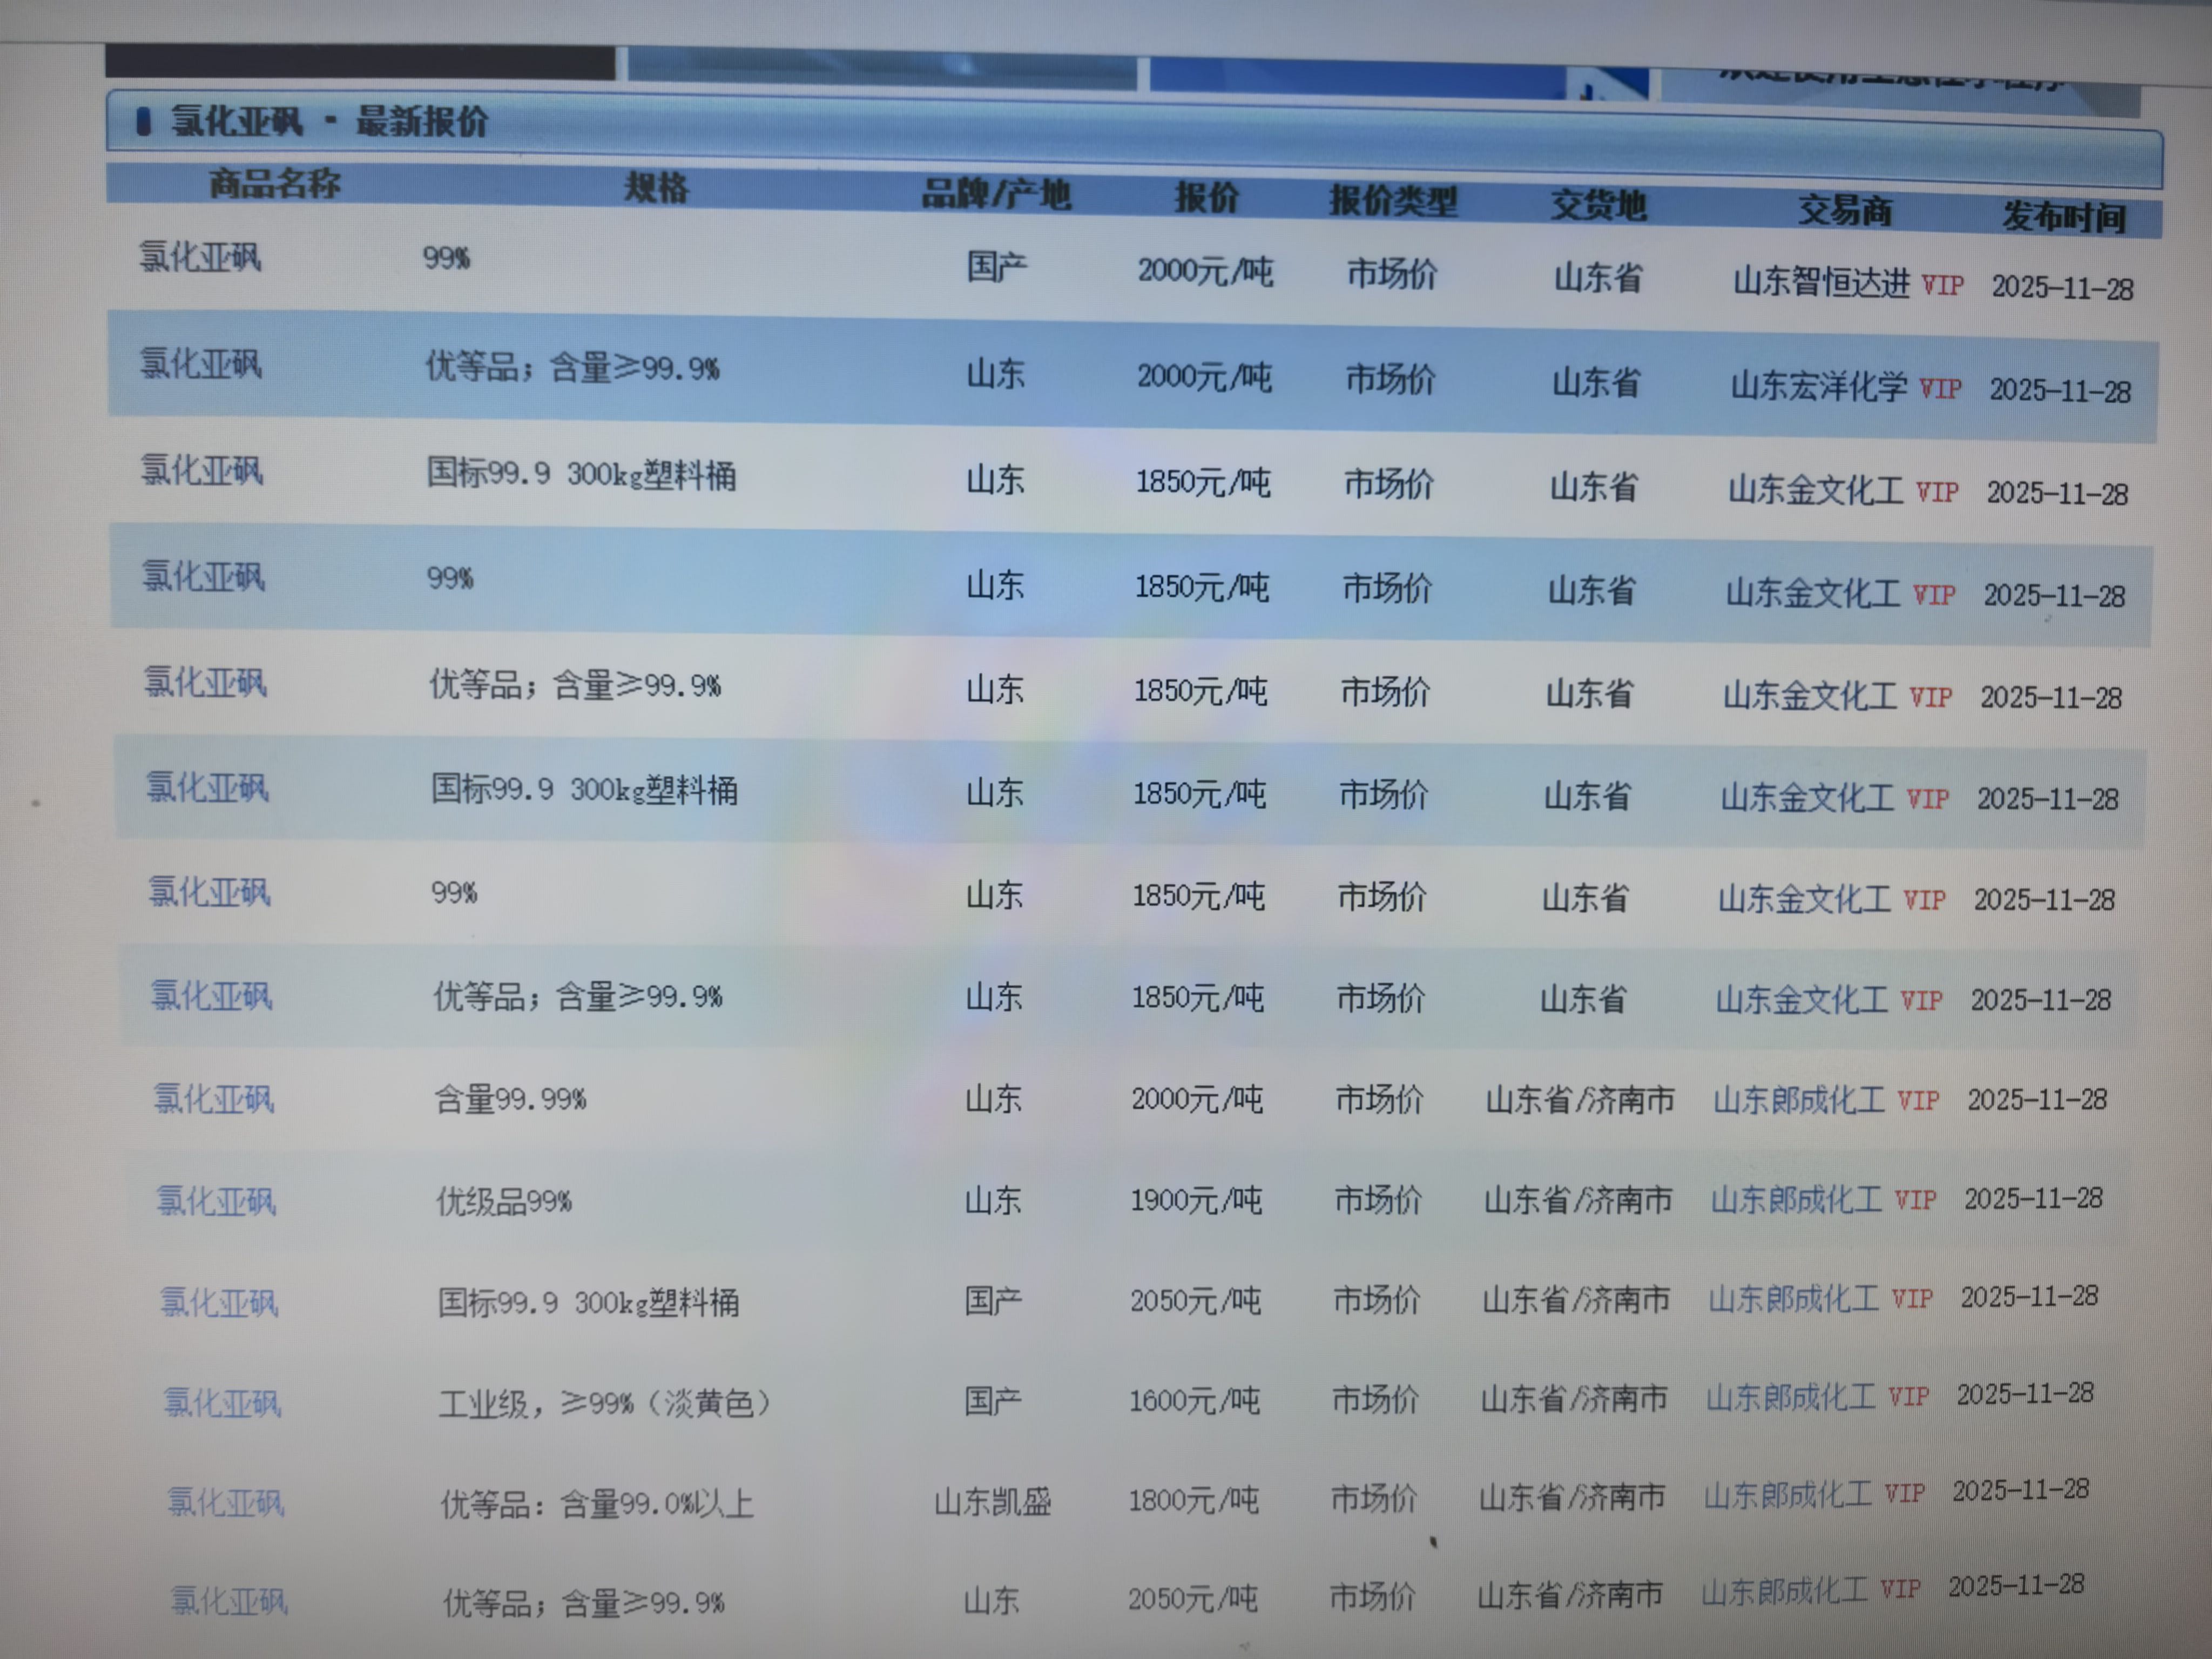2212x1659 pixels.
Task: Open the dark banner at top left
Action: [x=360, y=62]
